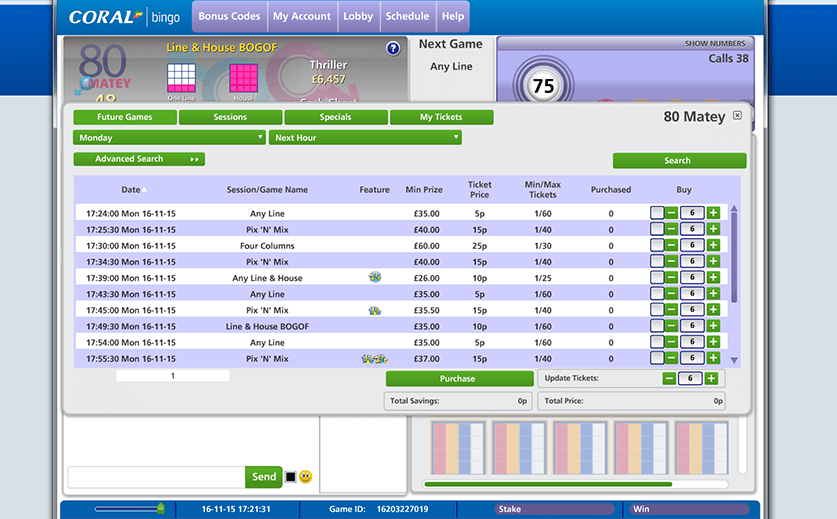Tick the buy checkbox for 17:43:30 Any Line

(x=657, y=293)
